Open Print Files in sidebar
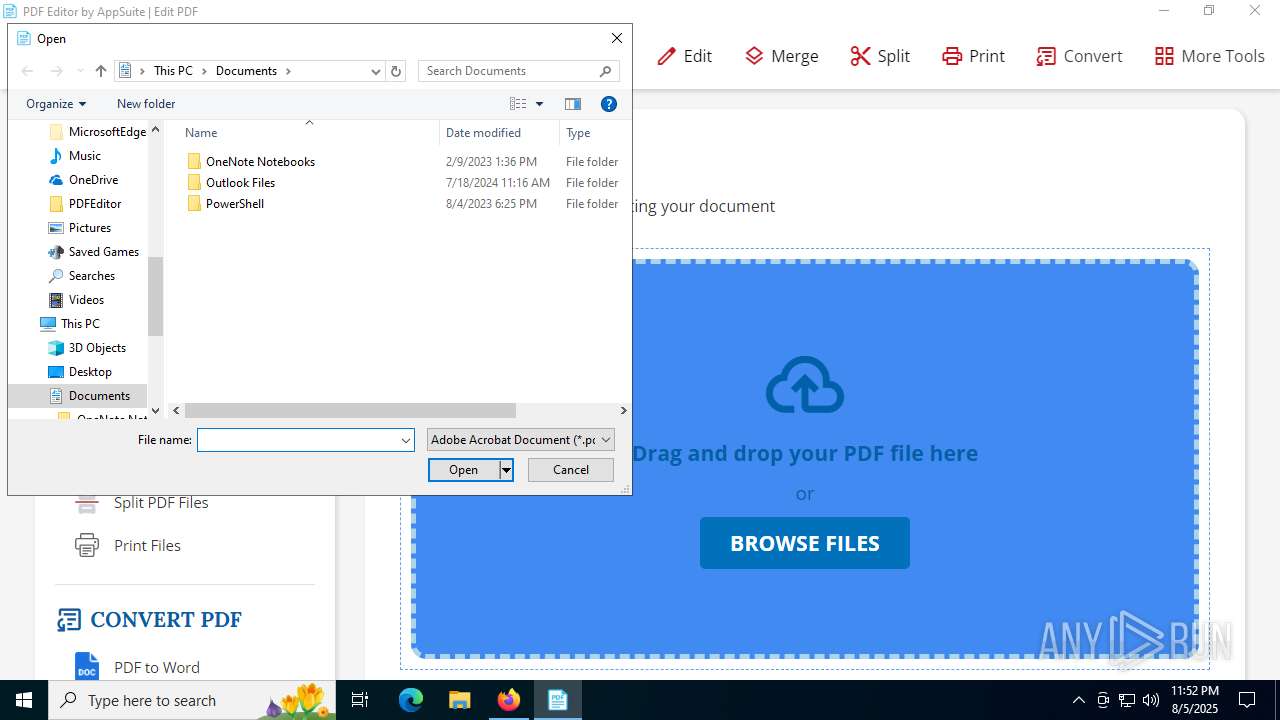 pos(147,545)
